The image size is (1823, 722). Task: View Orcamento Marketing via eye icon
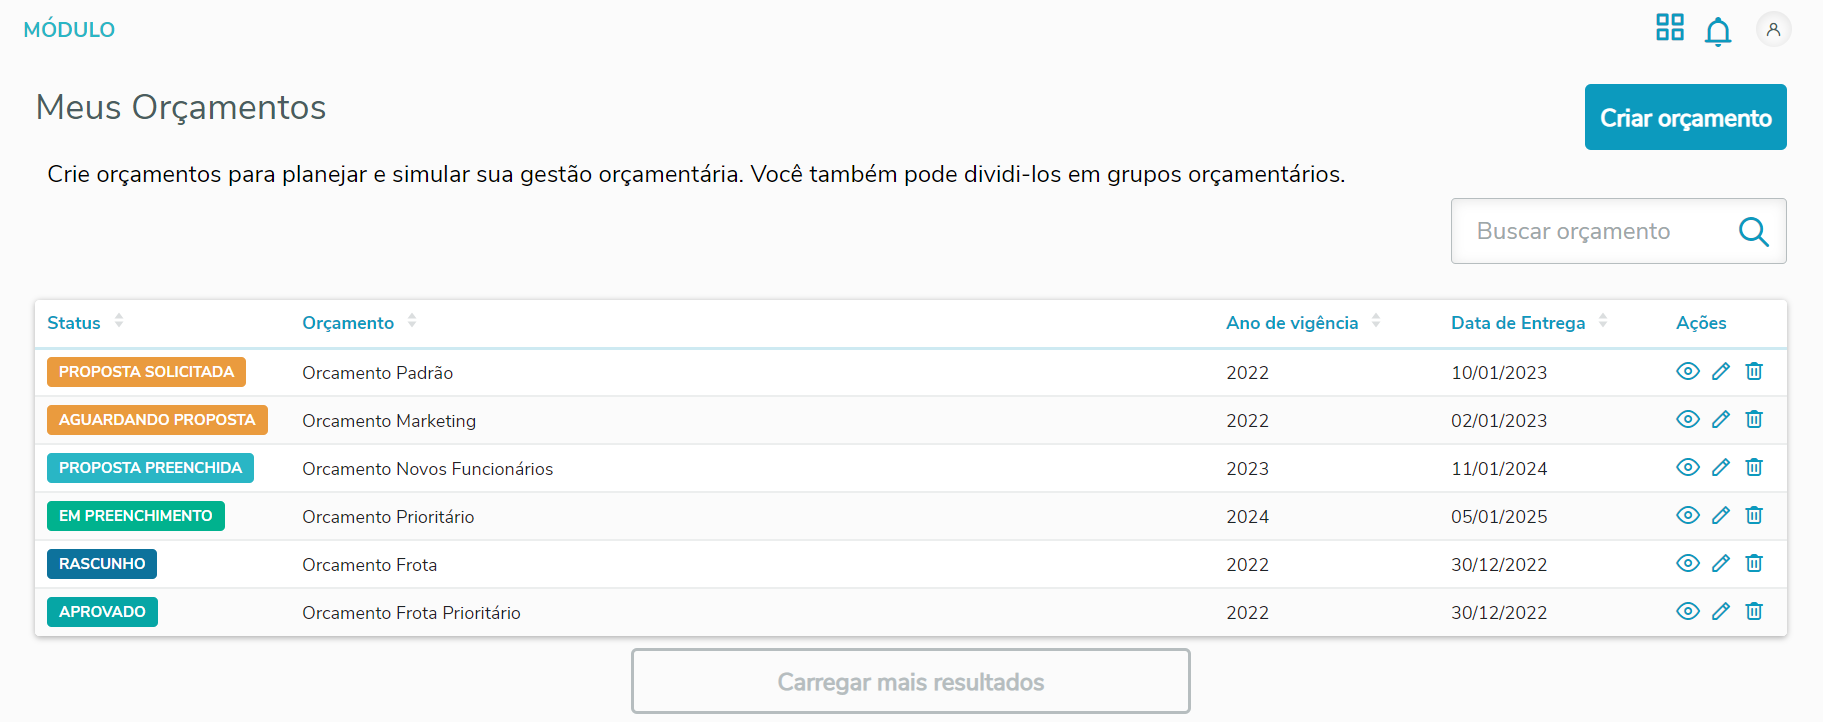(1688, 420)
